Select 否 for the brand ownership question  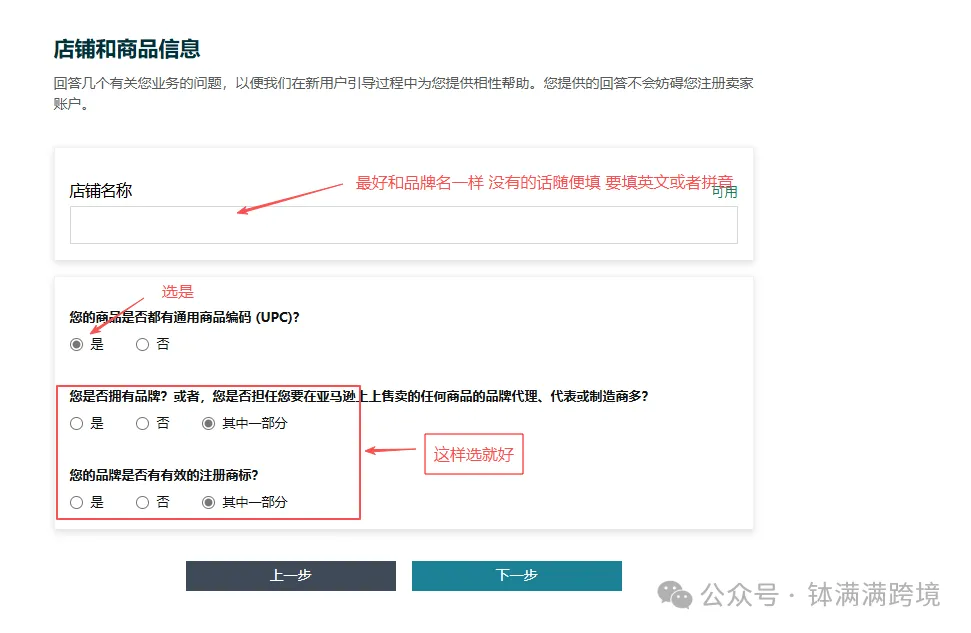[x=142, y=423]
